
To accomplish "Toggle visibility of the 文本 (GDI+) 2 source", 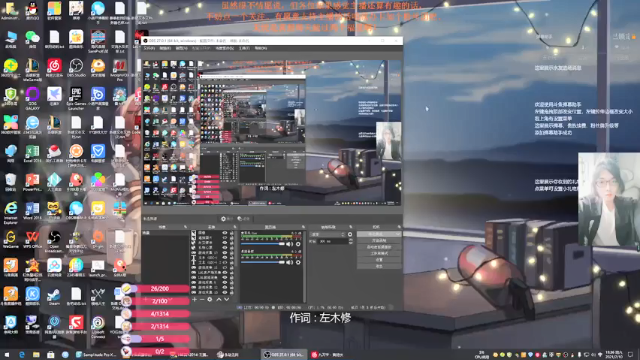I will click(225, 262).
